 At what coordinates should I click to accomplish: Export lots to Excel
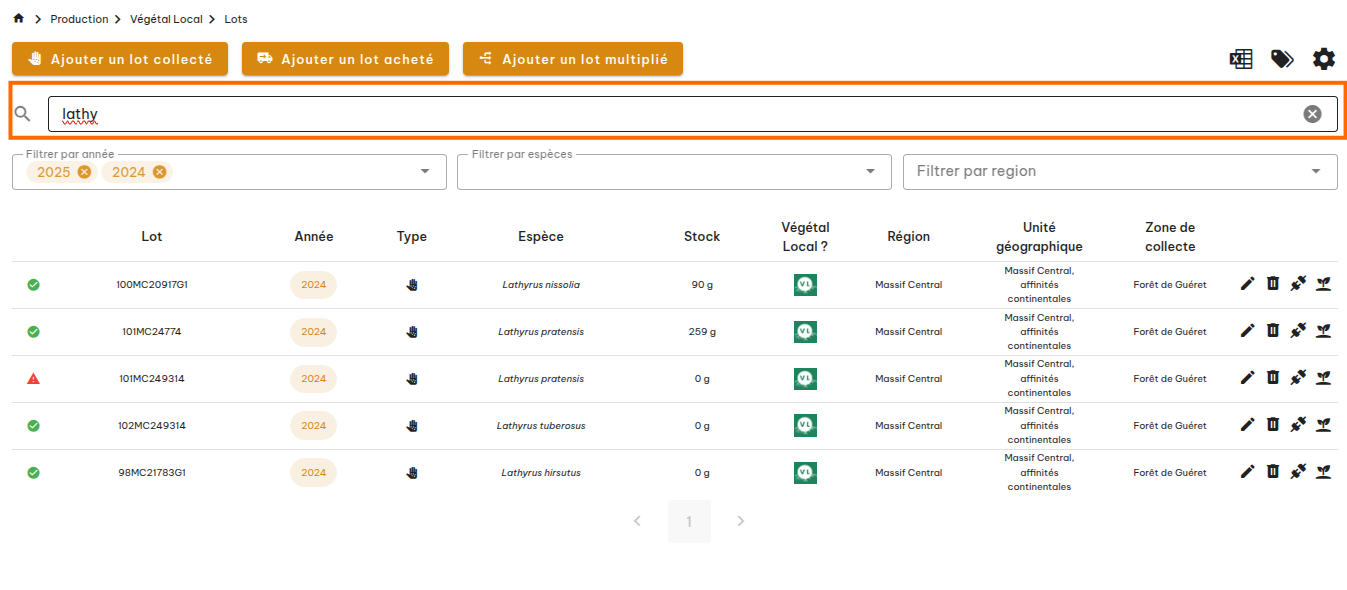pyautogui.click(x=1241, y=59)
